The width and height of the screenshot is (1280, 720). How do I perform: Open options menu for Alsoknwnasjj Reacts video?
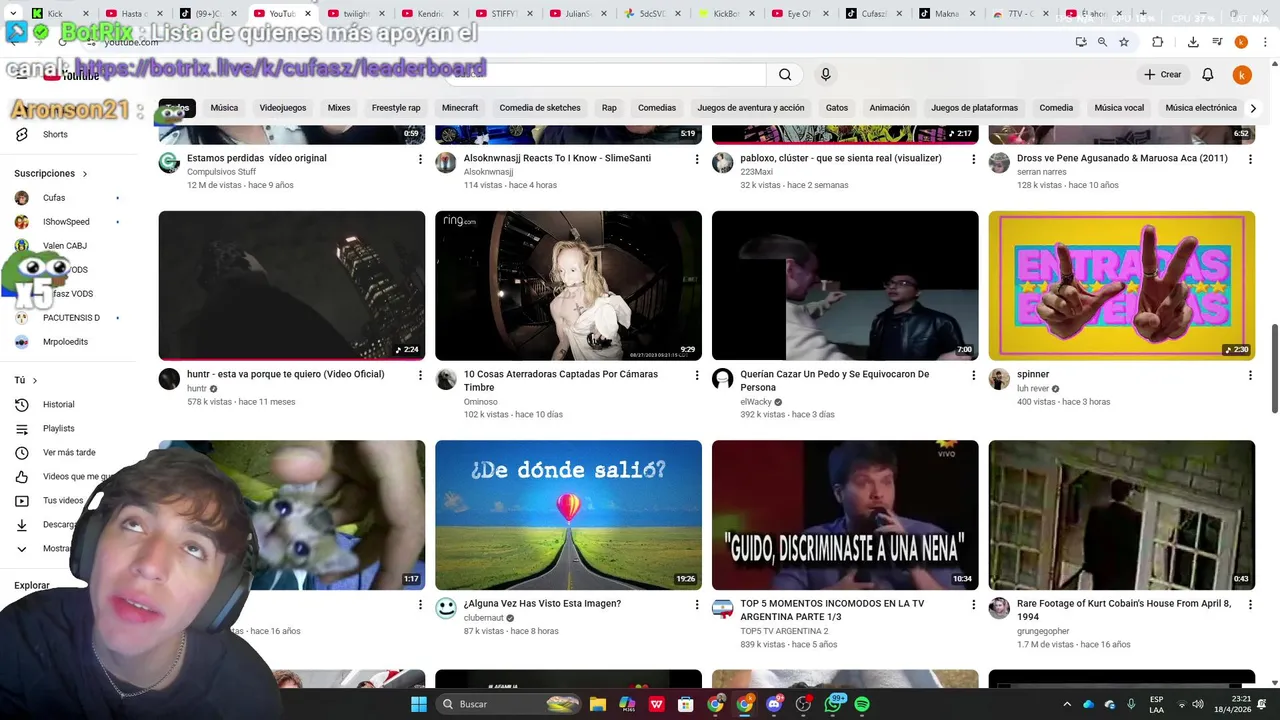click(x=697, y=159)
